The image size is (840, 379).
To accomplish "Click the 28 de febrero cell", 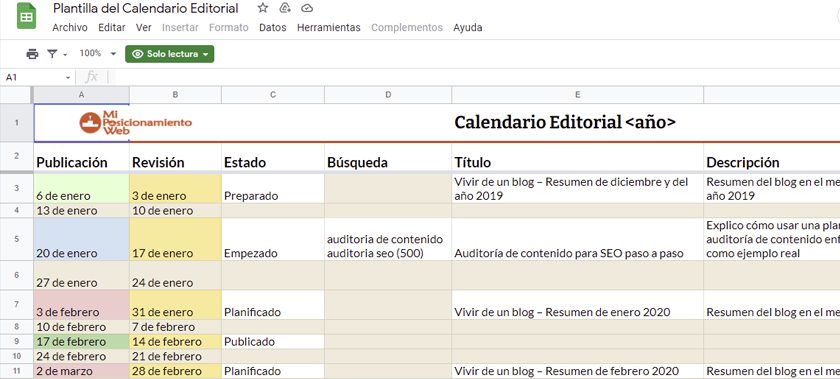I will click(x=175, y=371).
